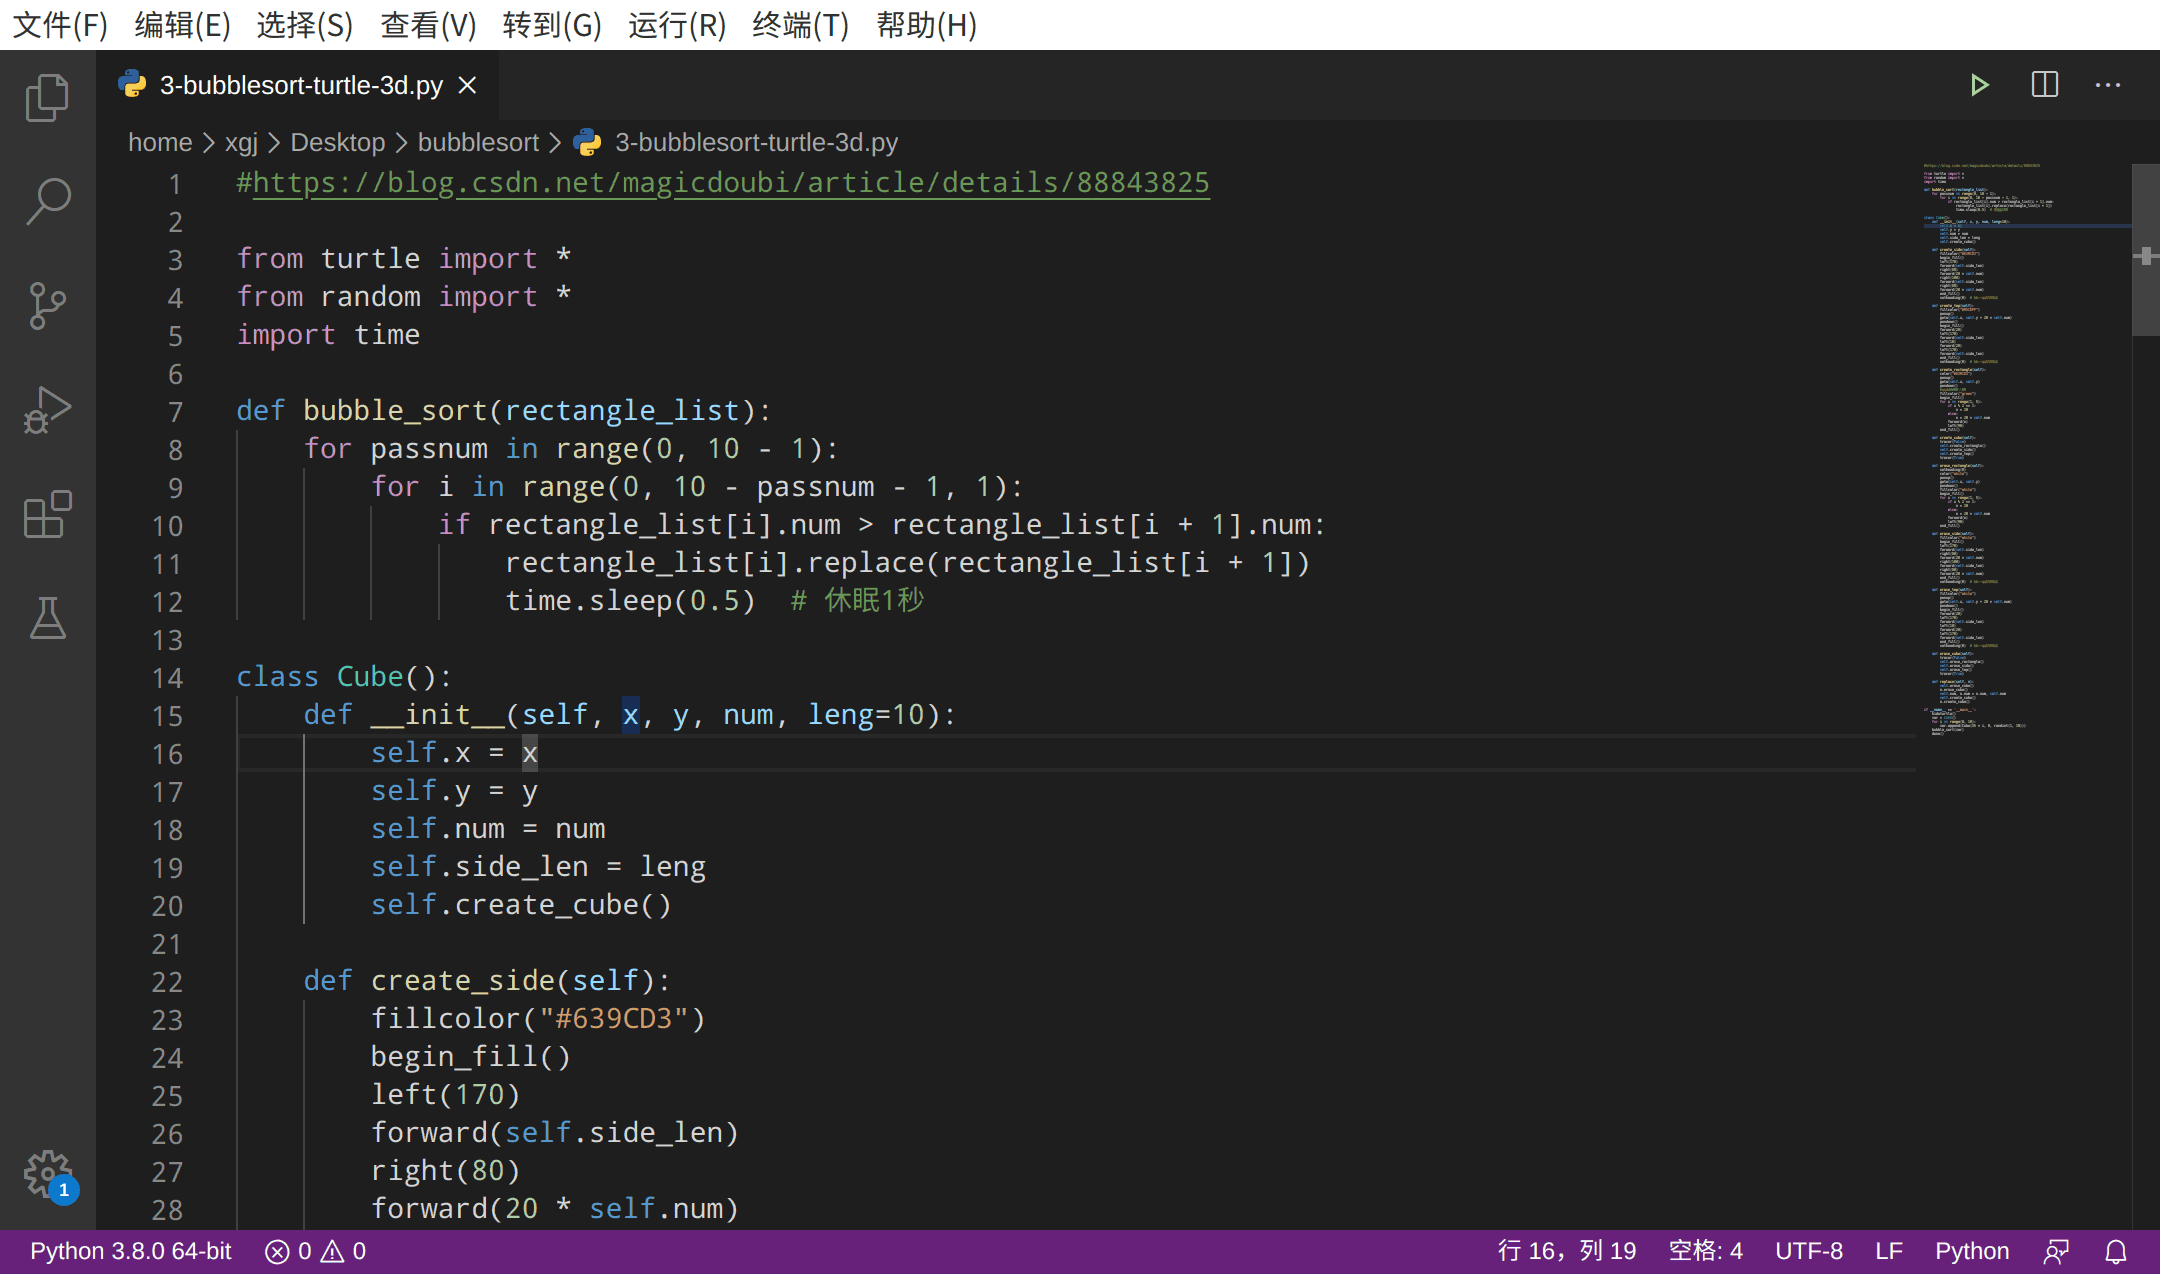Image resolution: width=2160 pixels, height=1274 pixels.
Task: Open the Run and Debug panel
Action: tap(47, 409)
